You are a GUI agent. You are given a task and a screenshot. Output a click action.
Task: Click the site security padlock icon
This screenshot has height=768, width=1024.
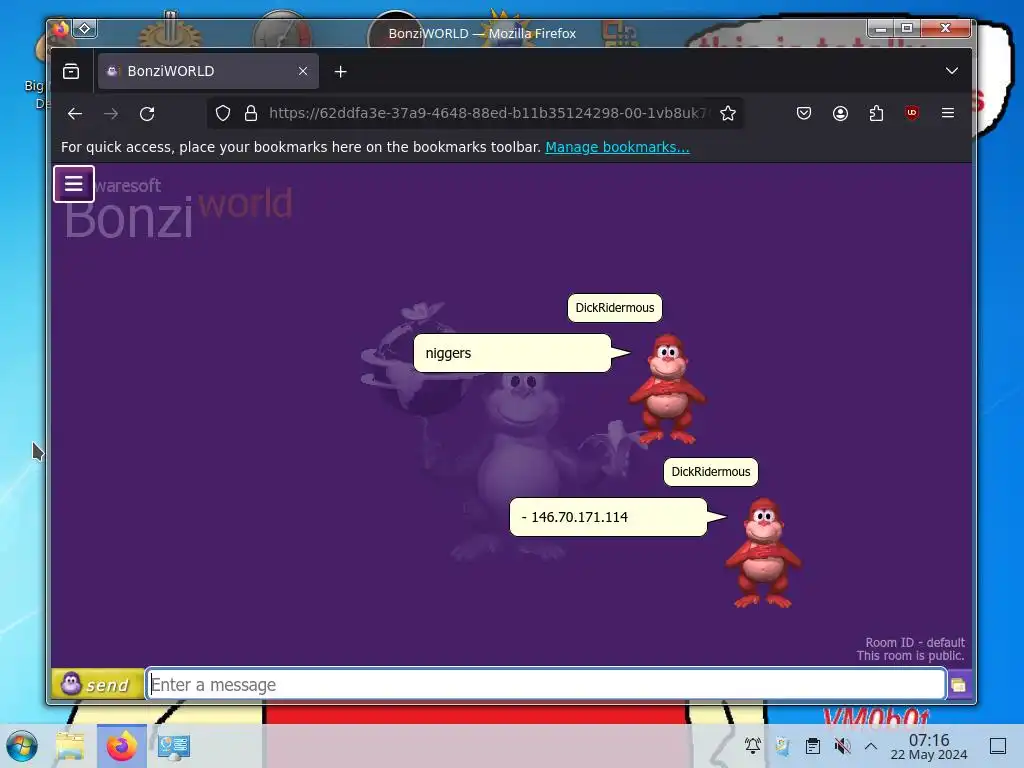coord(251,114)
